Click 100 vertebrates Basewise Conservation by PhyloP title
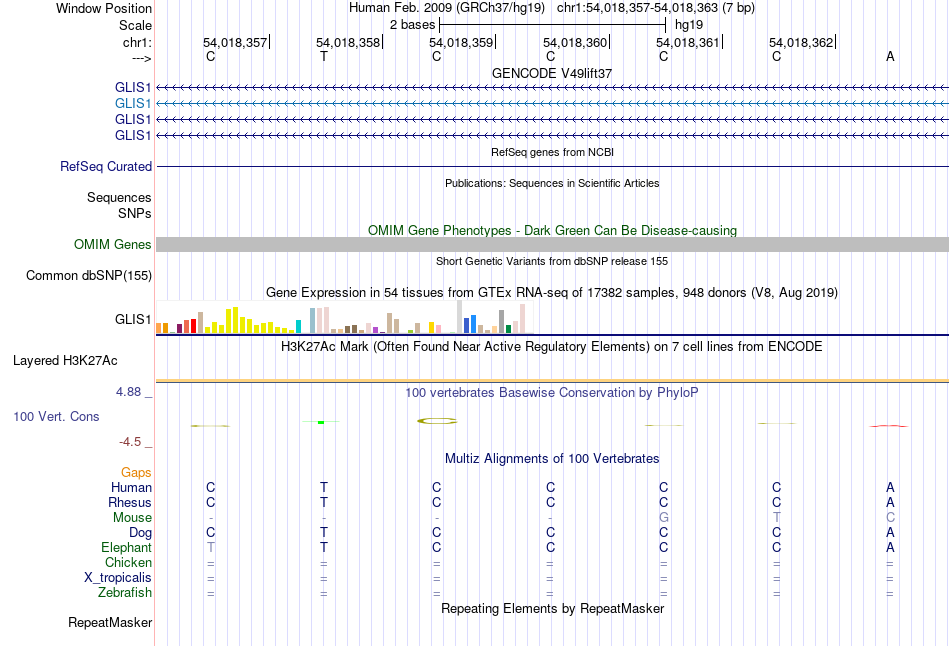Screen dimensions: 950x646 click(x=552, y=393)
